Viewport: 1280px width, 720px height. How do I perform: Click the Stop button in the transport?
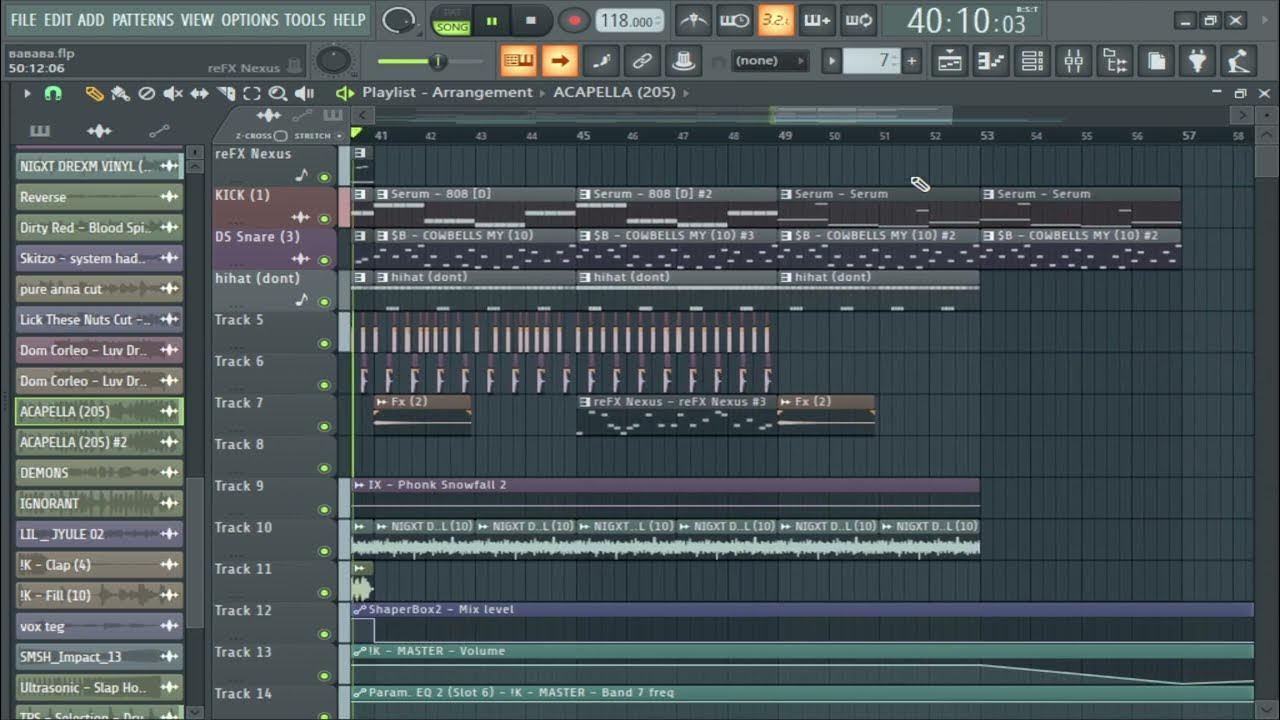pos(533,20)
